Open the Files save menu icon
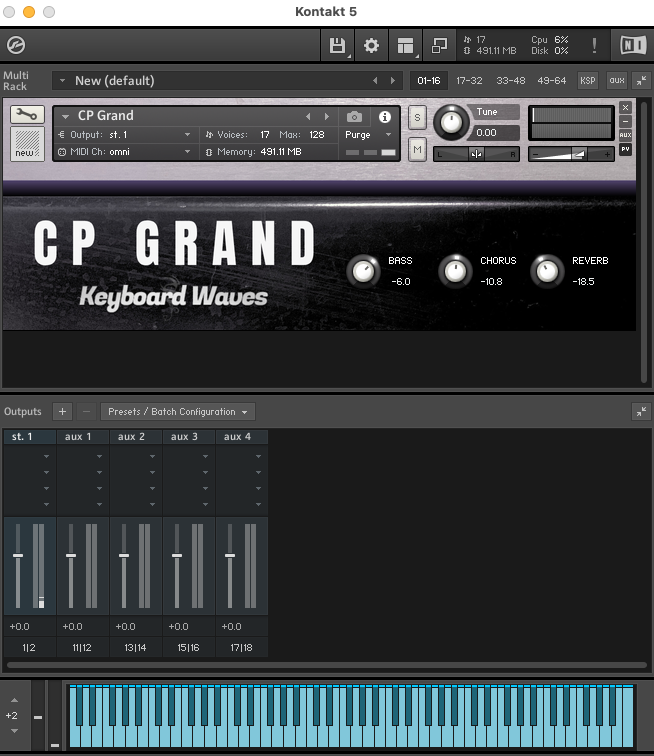The image size is (654, 756). coord(338,45)
